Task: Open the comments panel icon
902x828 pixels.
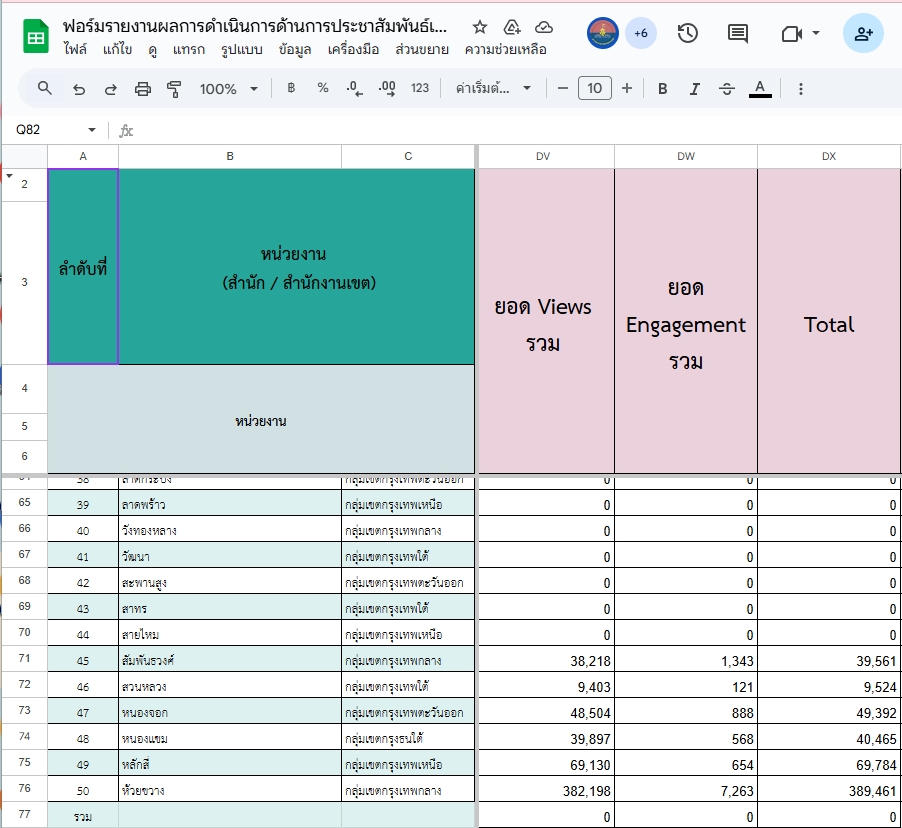Action: 737,33
